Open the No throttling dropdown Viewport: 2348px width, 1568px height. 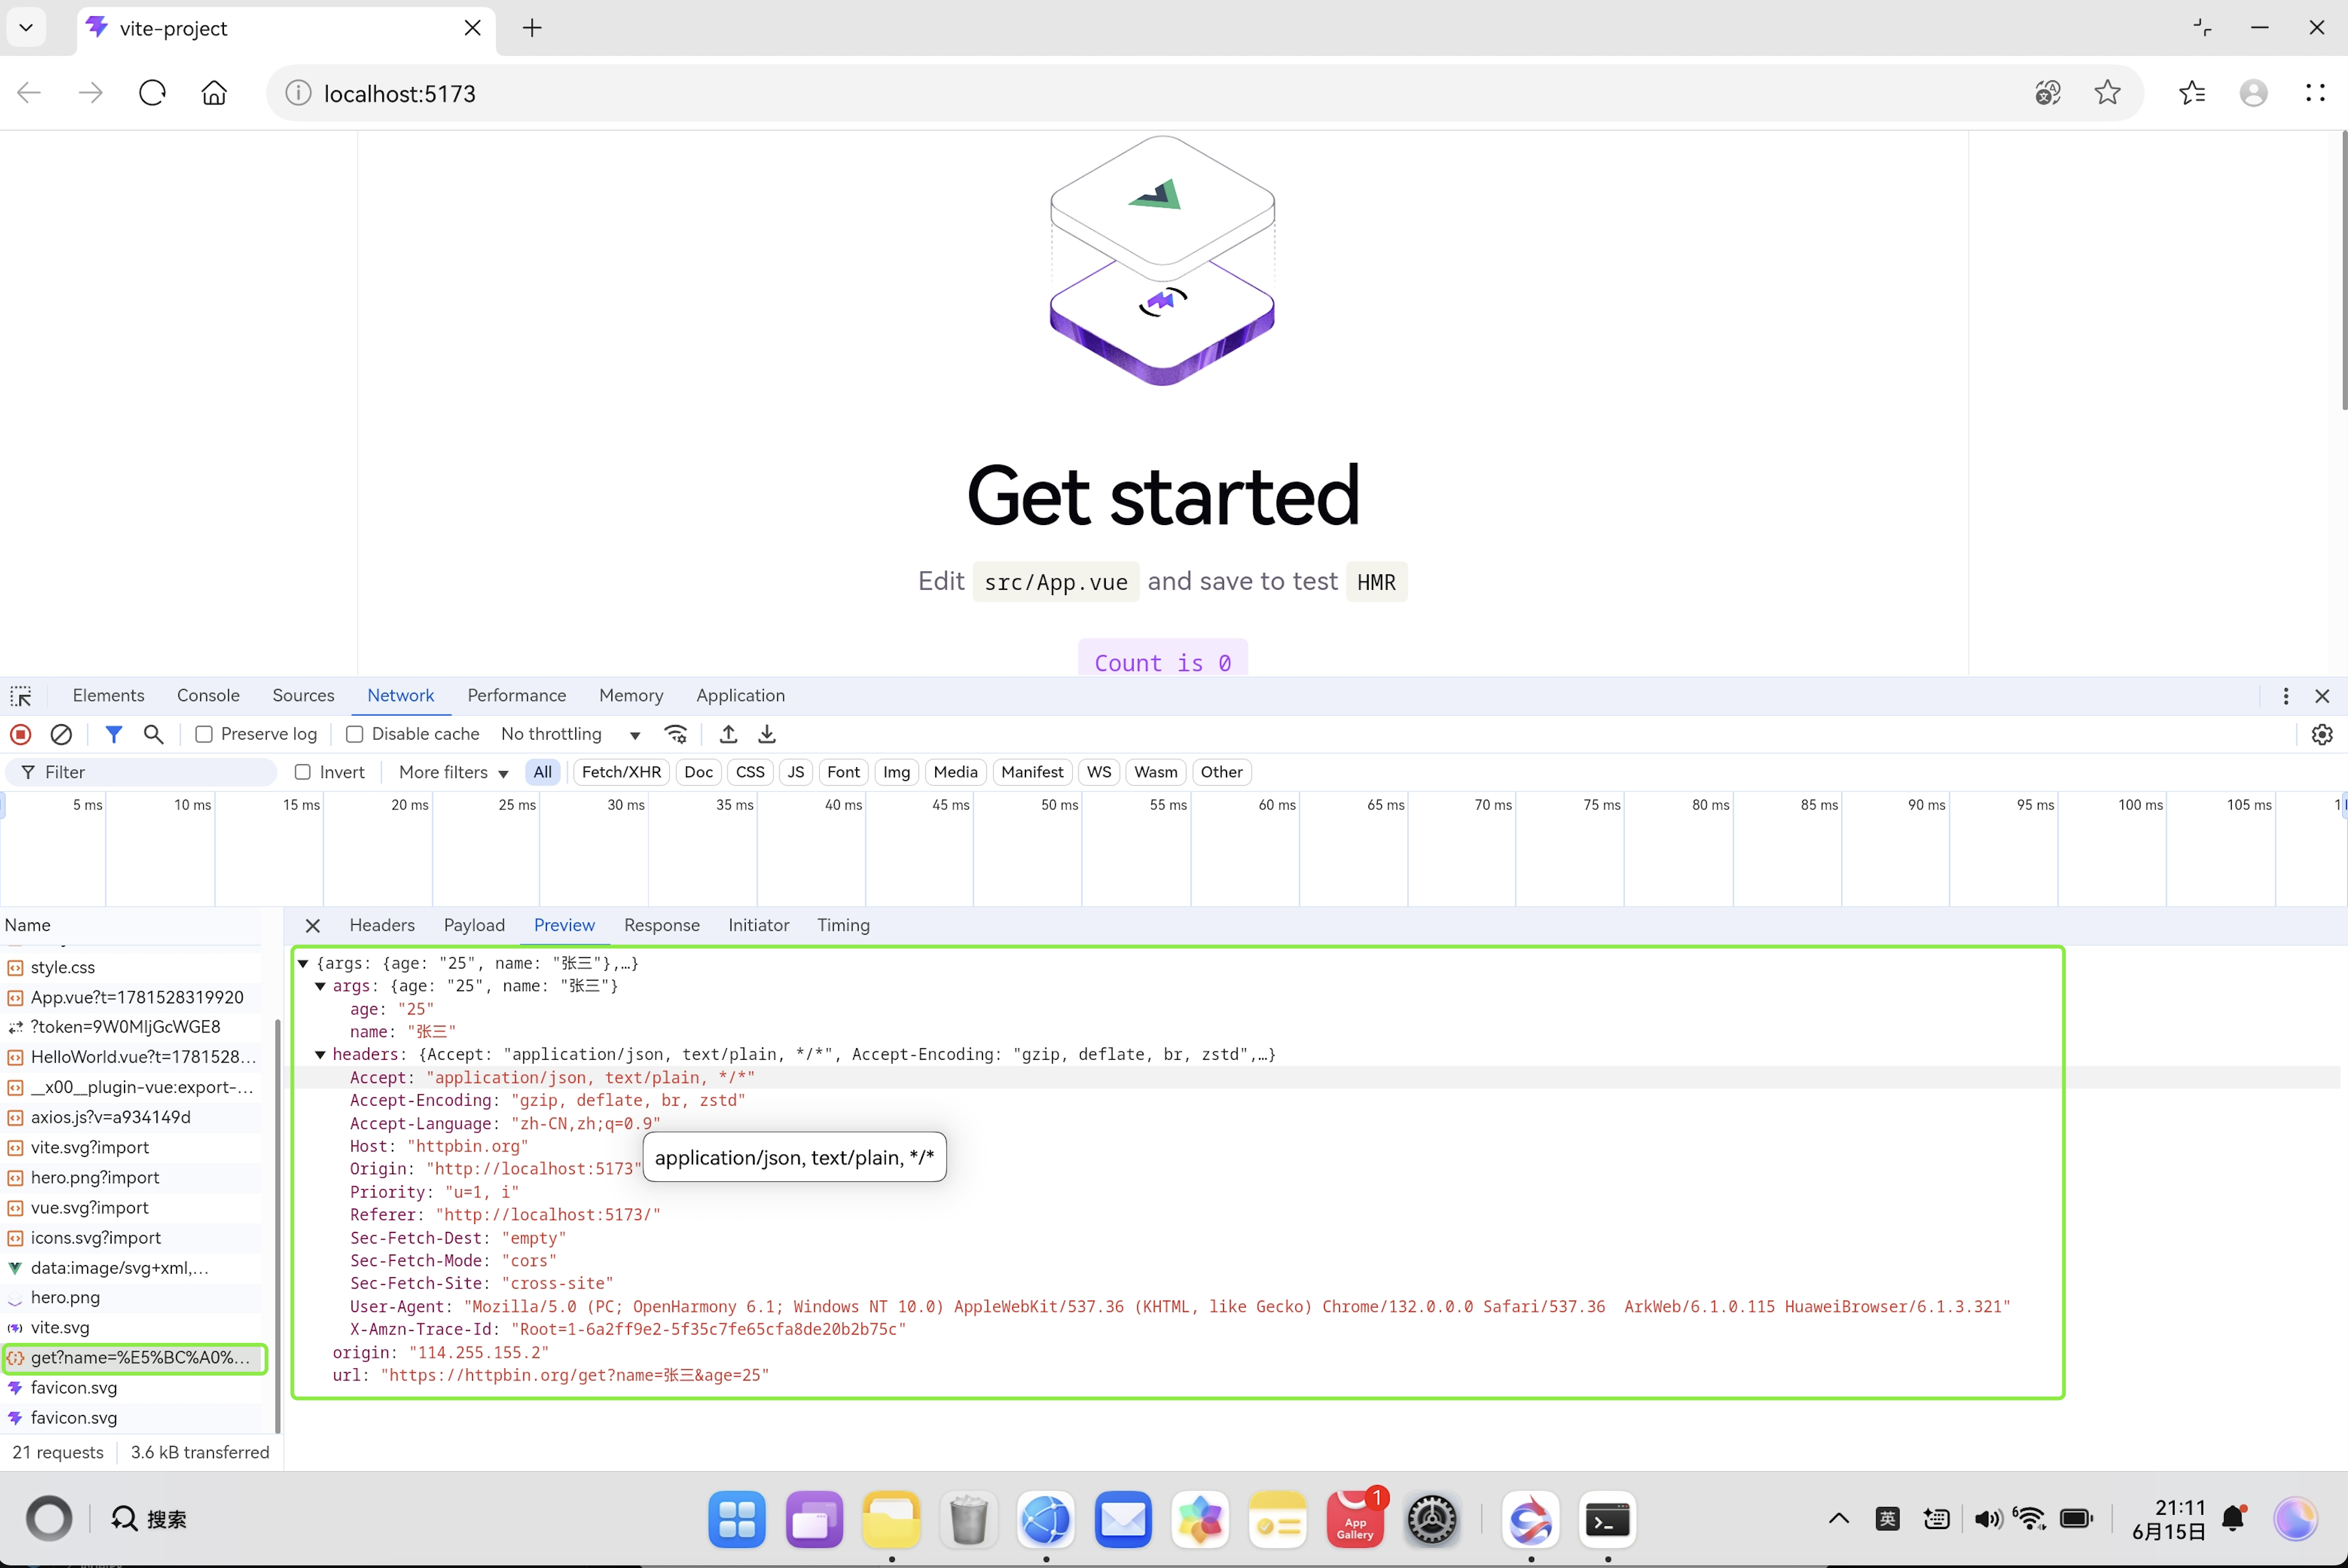571,734
